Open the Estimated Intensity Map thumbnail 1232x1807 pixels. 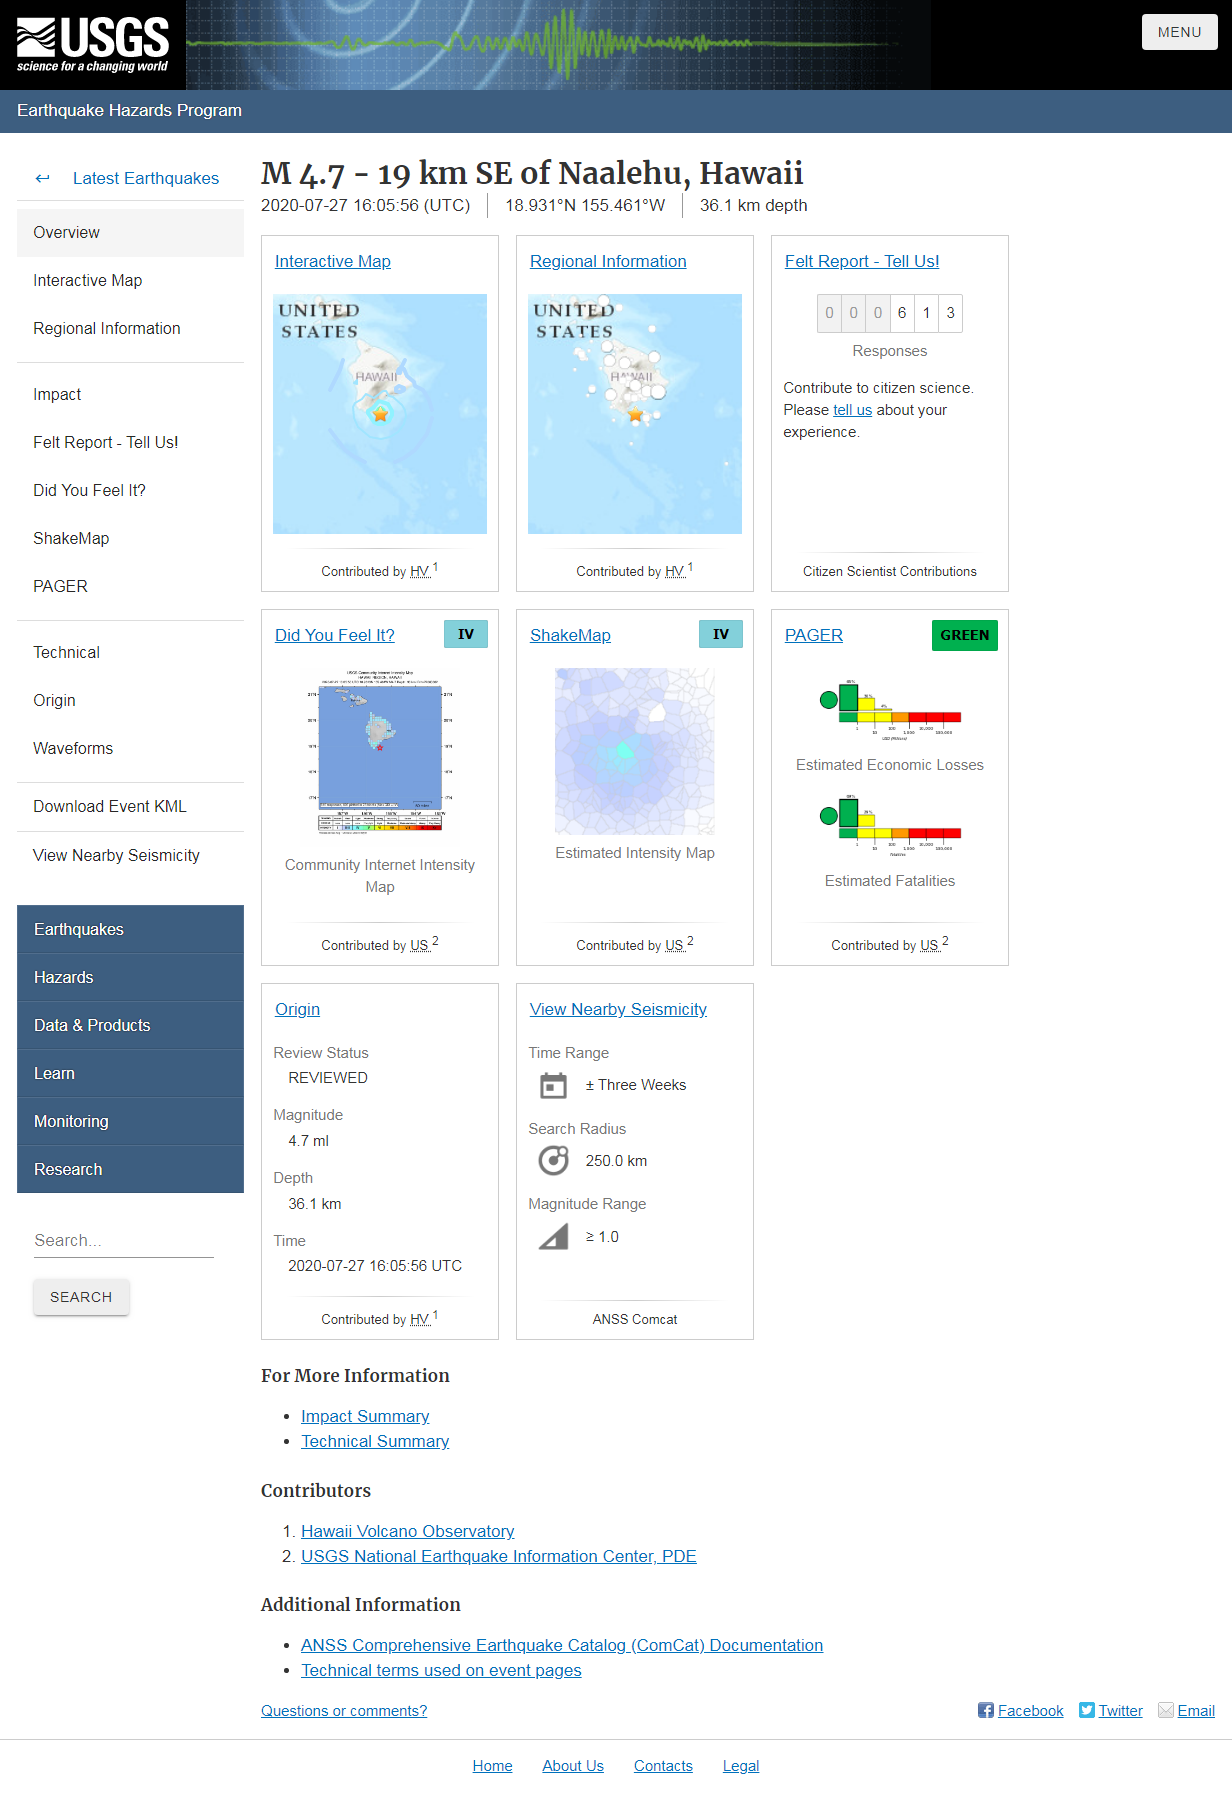pyautogui.click(x=635, y=751)
